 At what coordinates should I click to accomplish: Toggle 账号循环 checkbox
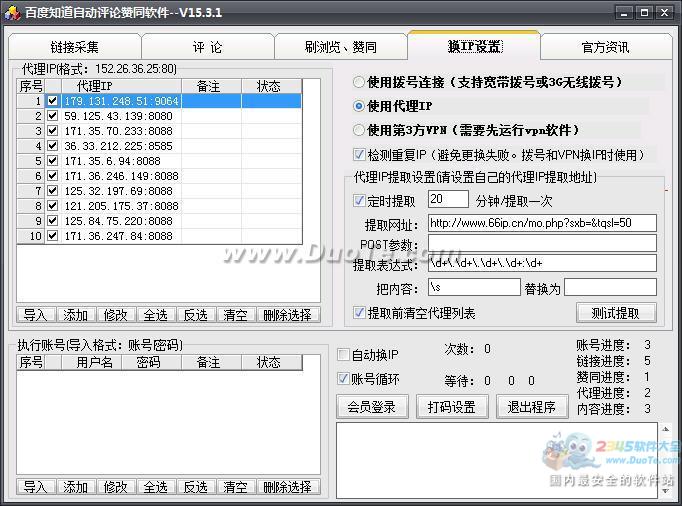point(344,379)
